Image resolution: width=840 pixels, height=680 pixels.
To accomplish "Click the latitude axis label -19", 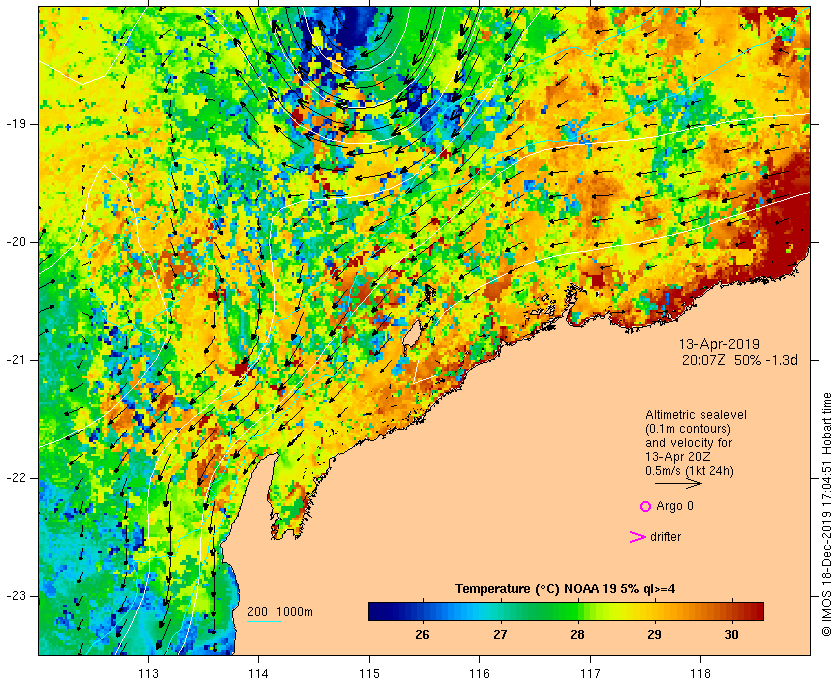I will 16,124.
